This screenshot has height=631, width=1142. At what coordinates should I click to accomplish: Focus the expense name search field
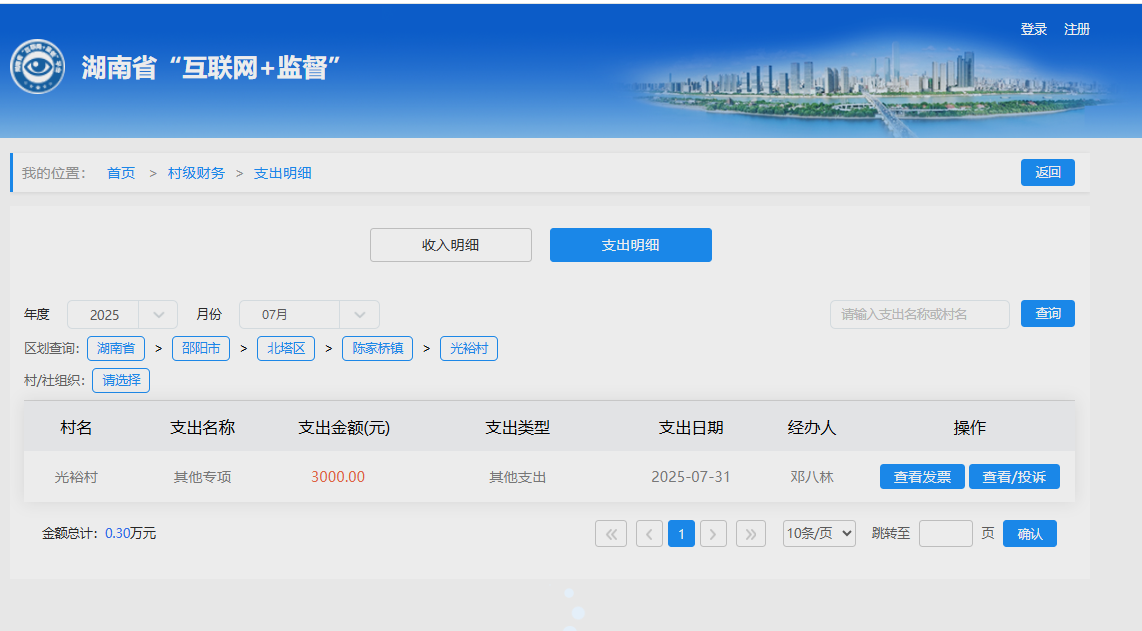point(919,314)
